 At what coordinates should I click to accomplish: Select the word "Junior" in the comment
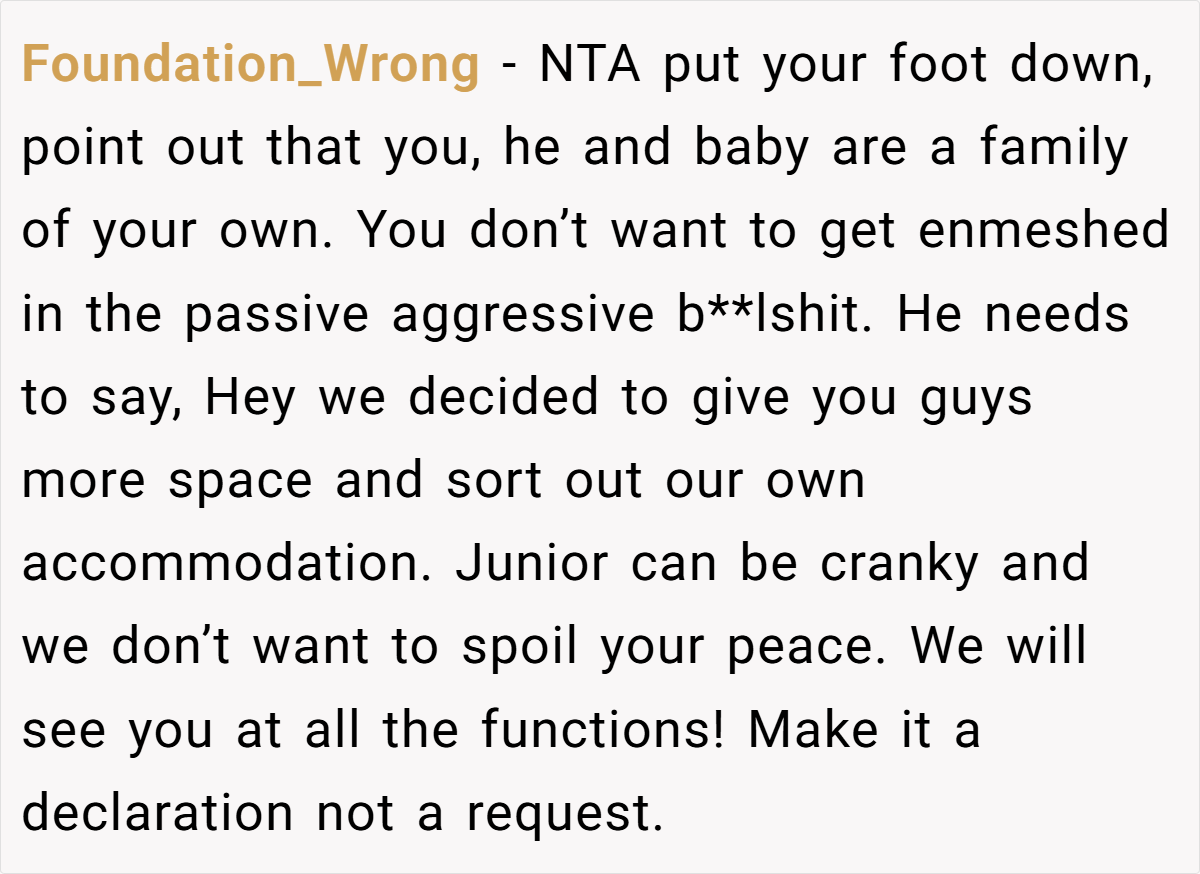click(x=531, y=562)
